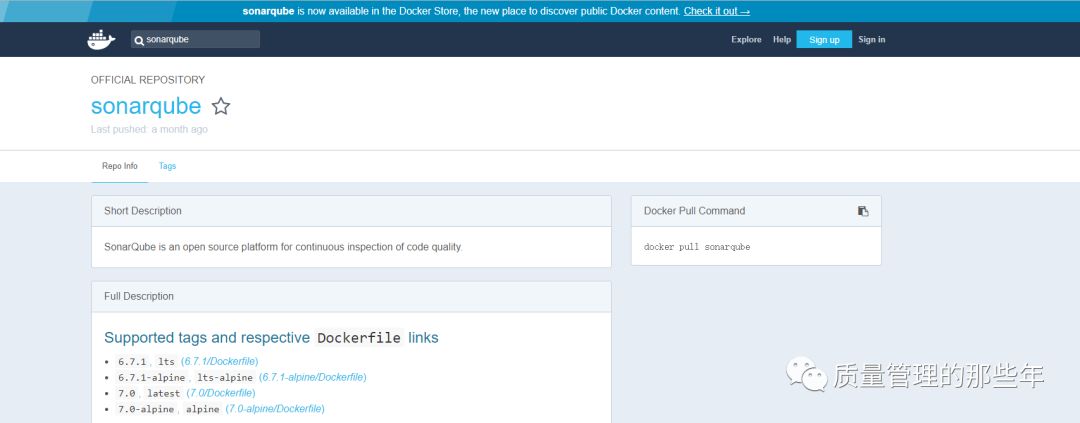
Task: Click the Sign in link
Action: tap(871, 39)
